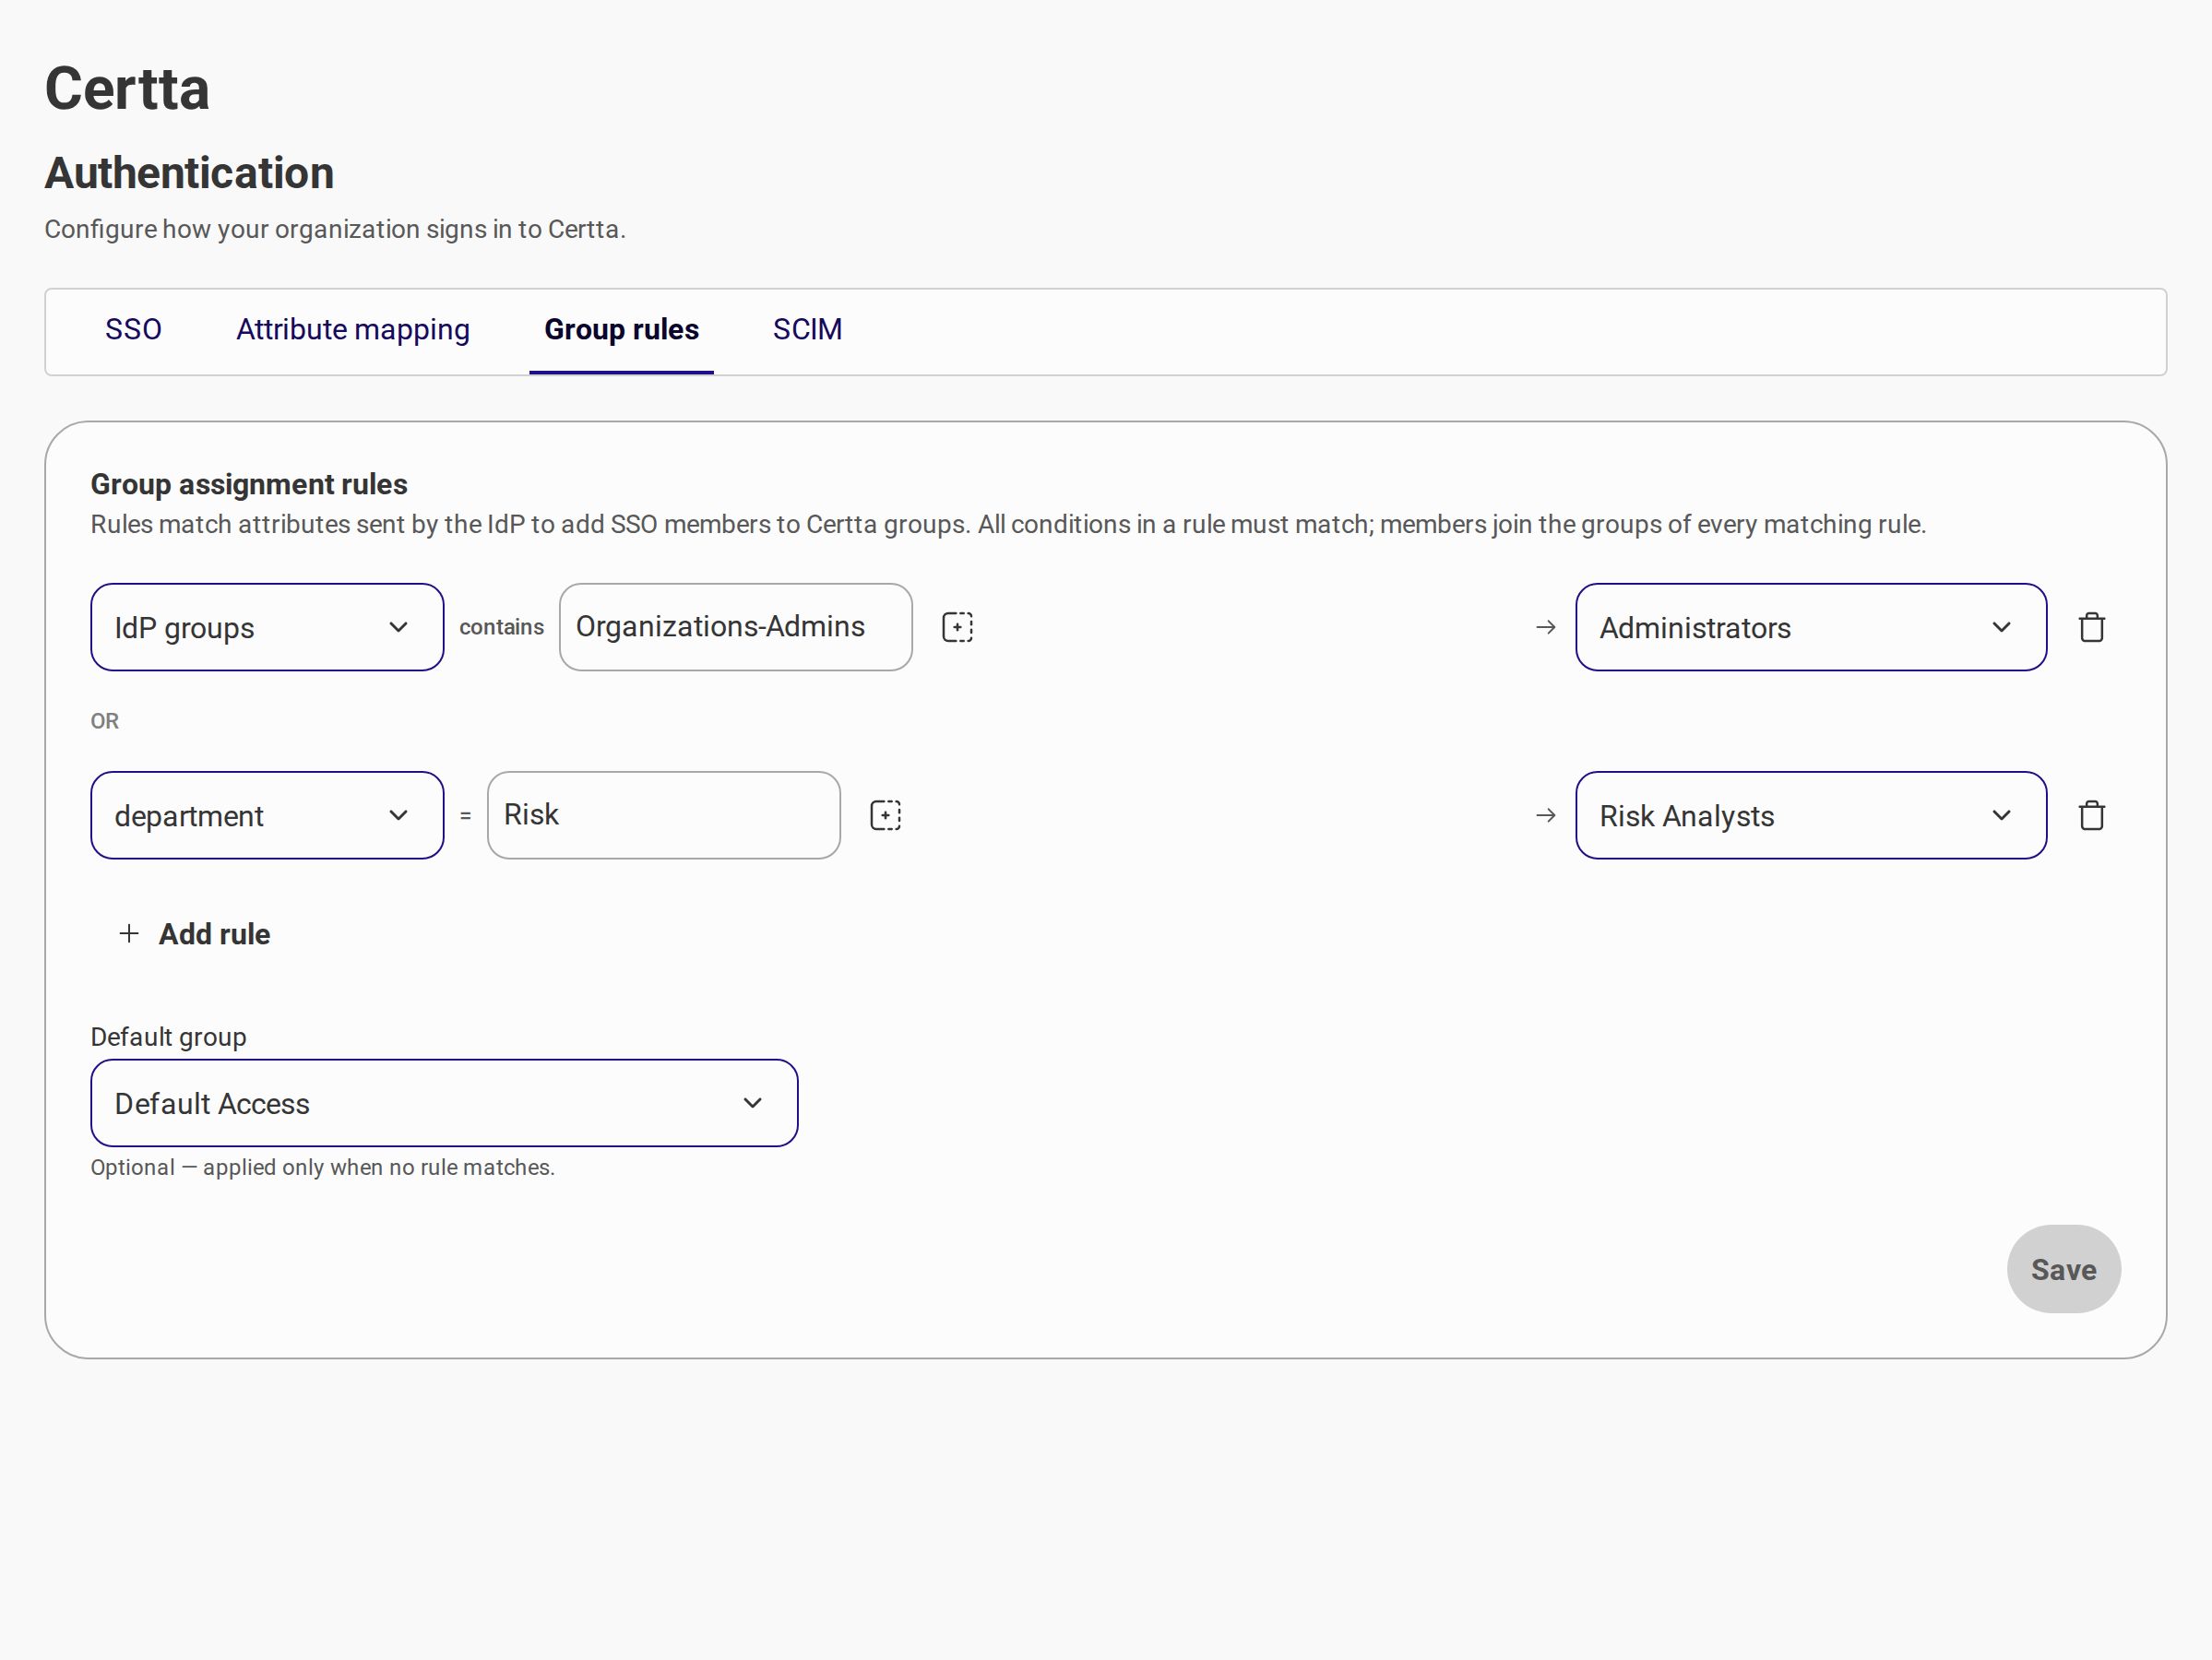
Task: Delete the Administrators rule
Action: [2091, 627]
